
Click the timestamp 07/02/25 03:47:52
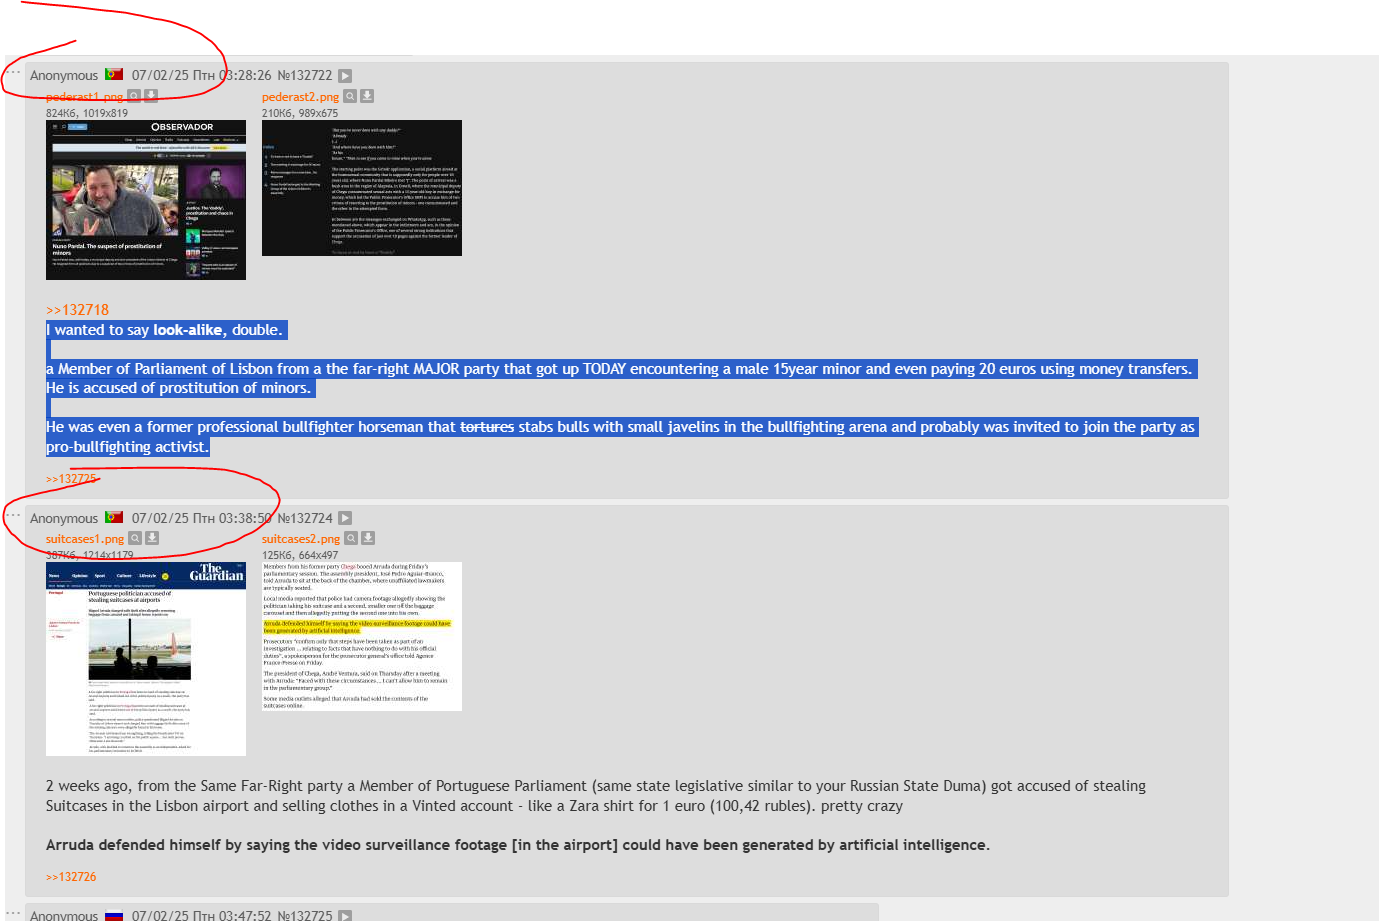coord(201,915)
